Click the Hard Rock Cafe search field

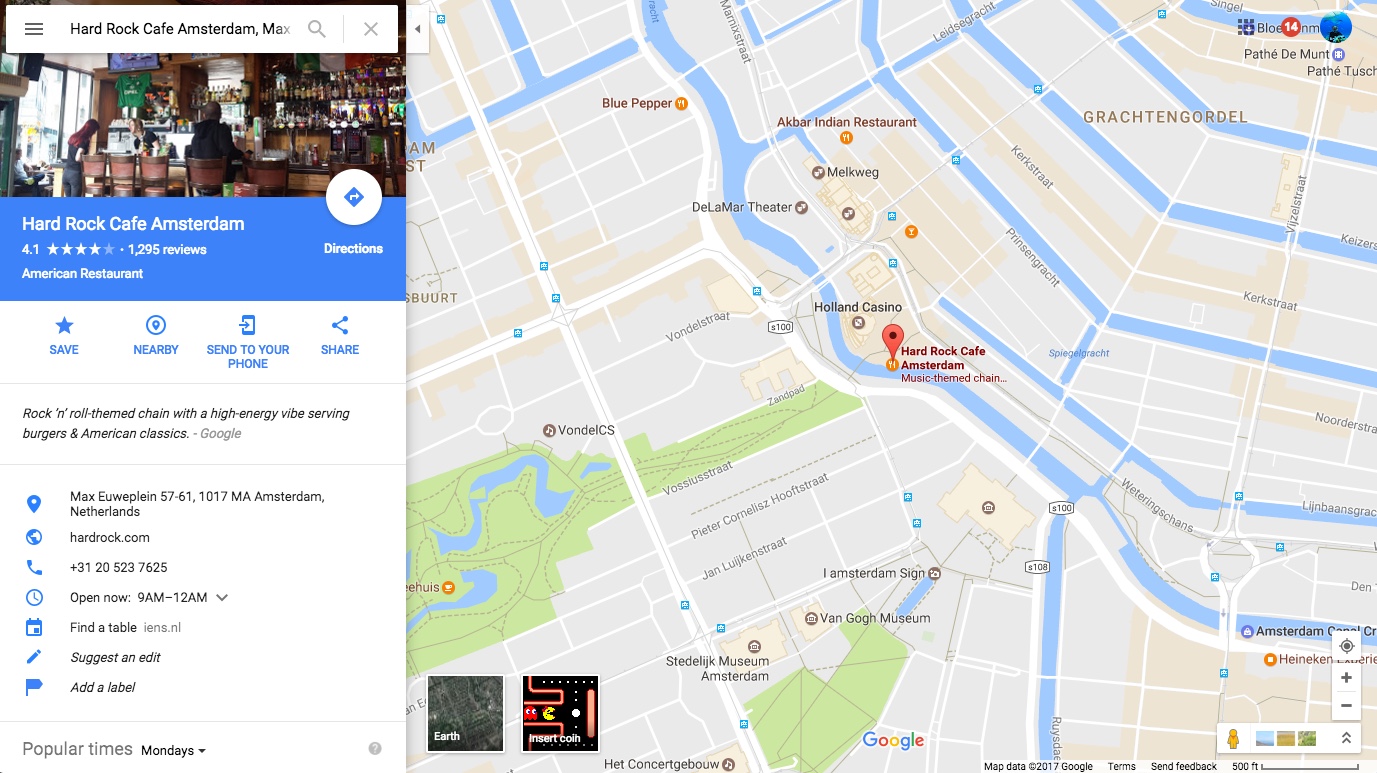(180, 29)
